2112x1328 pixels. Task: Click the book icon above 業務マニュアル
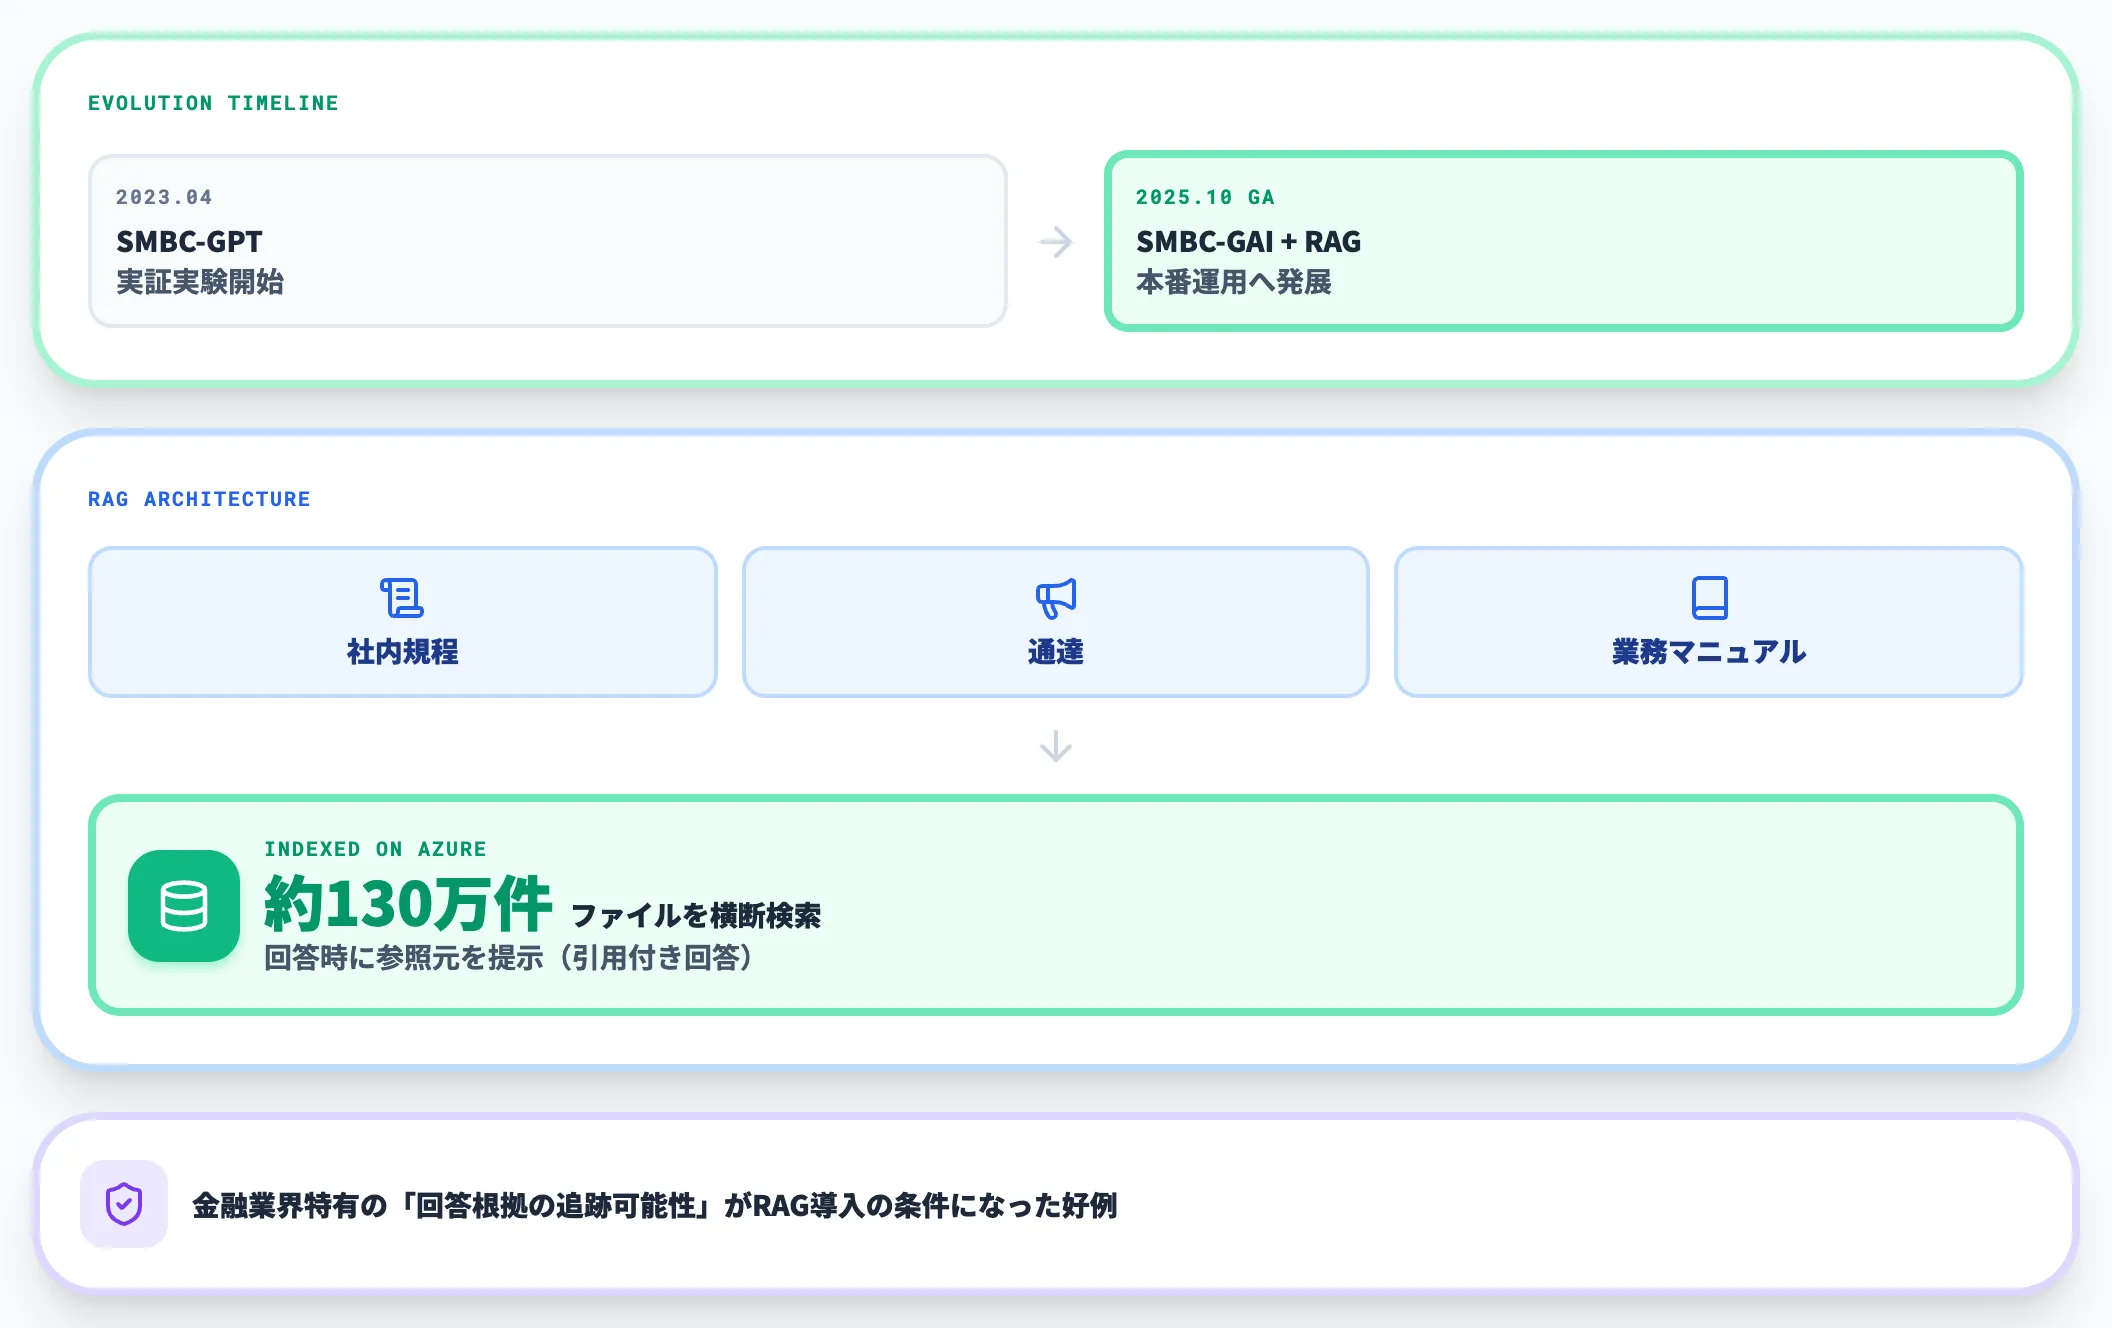(1709, 598)
